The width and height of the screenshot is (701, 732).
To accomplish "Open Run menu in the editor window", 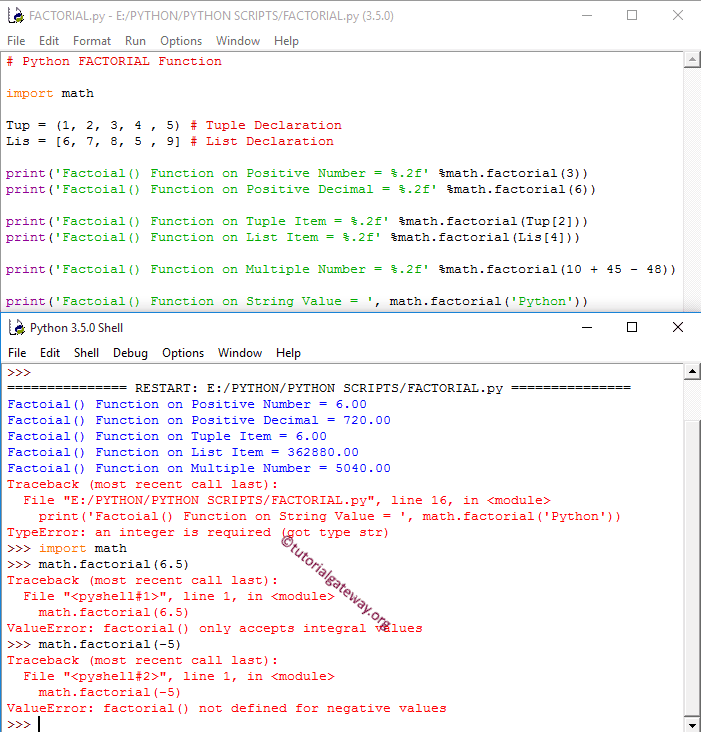I will [135, 41].
